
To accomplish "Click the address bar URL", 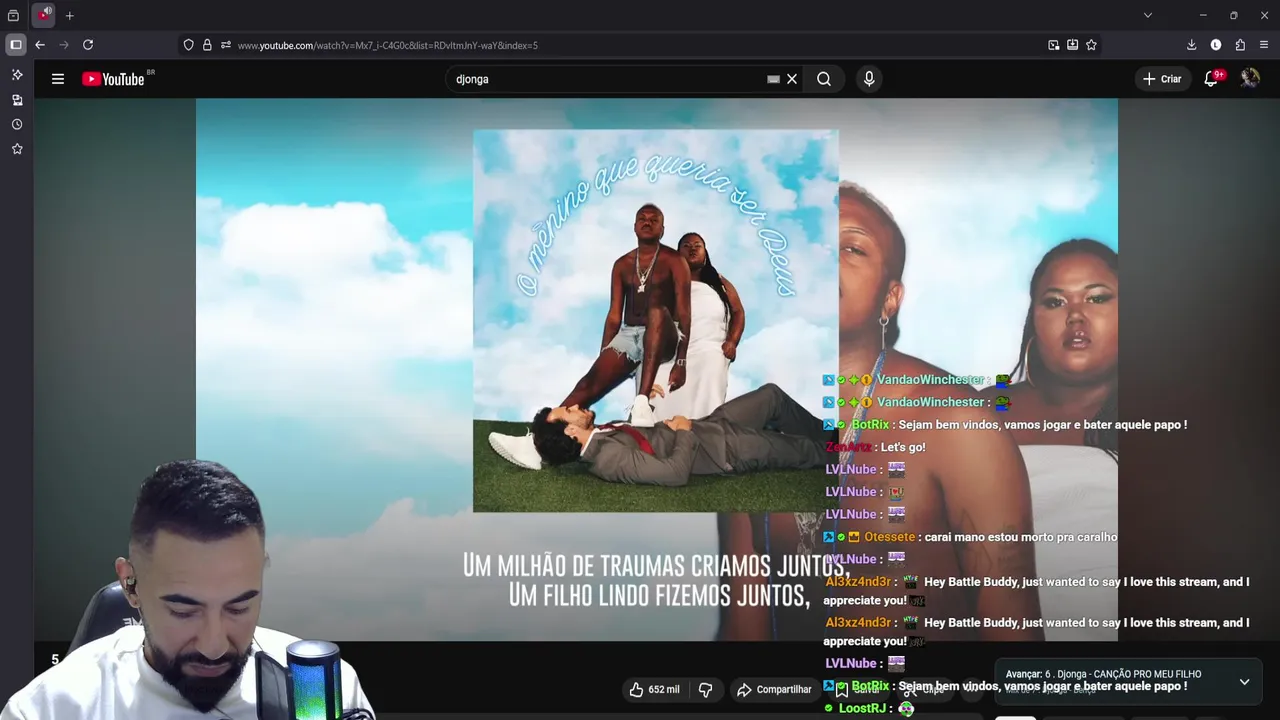I will (x=388, y=46).
